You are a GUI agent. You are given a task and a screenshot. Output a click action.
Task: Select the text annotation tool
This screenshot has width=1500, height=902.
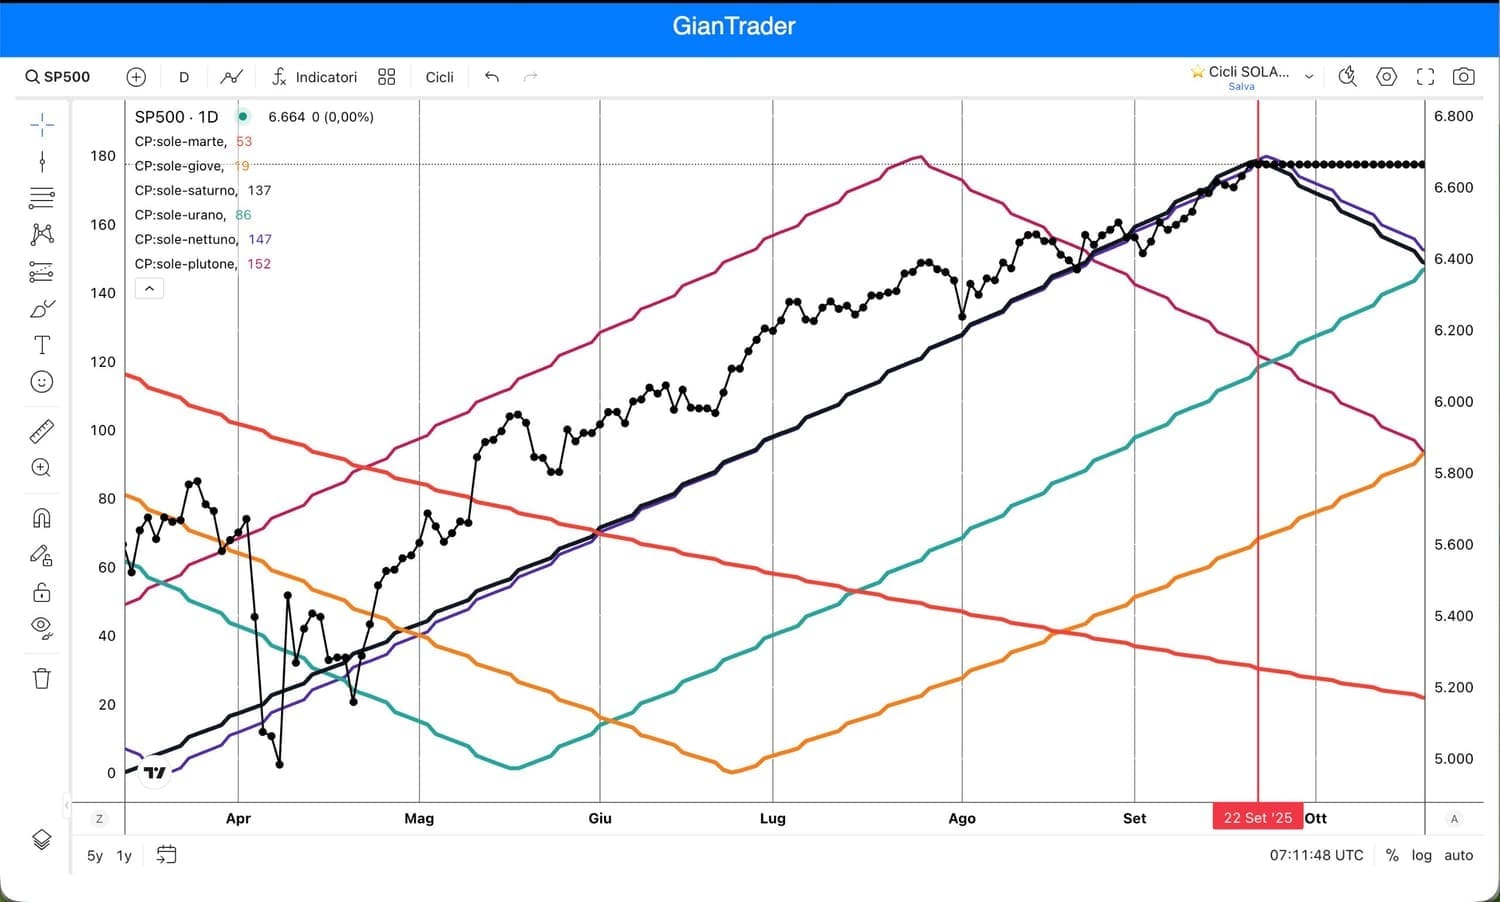coord(42,345)
